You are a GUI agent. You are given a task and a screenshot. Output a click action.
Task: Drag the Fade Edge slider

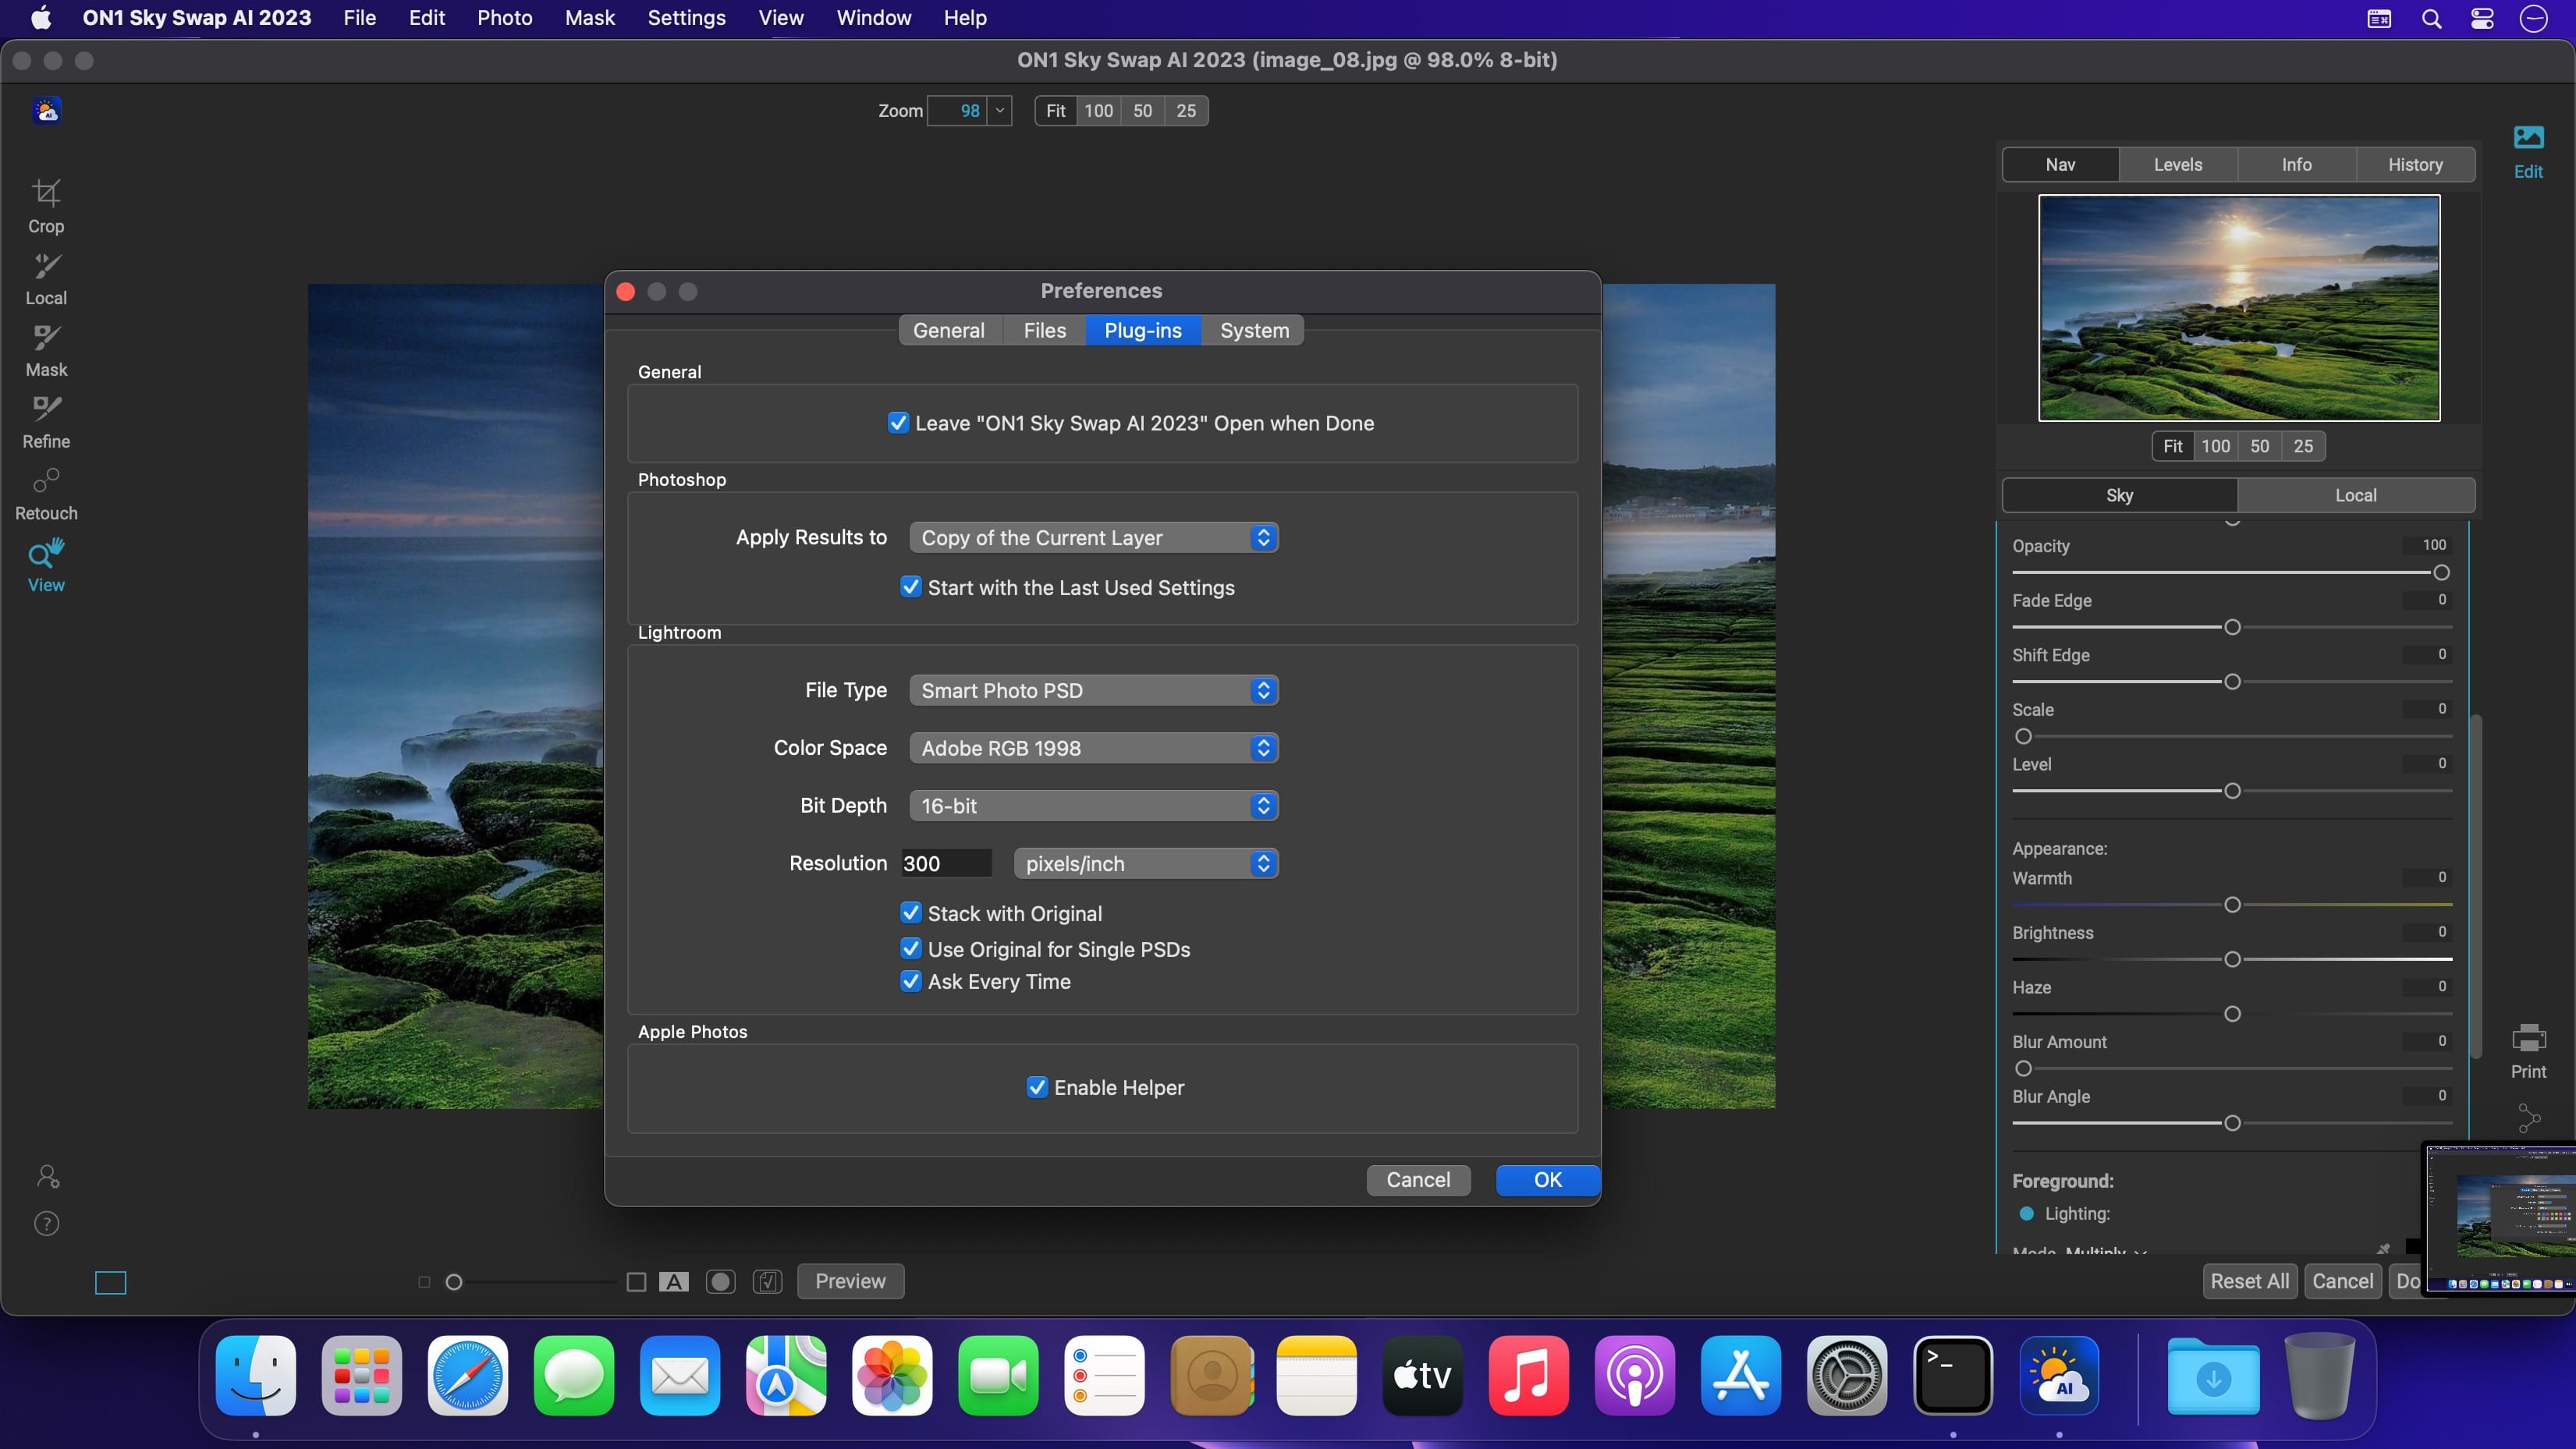click(x=2233, y=626)
